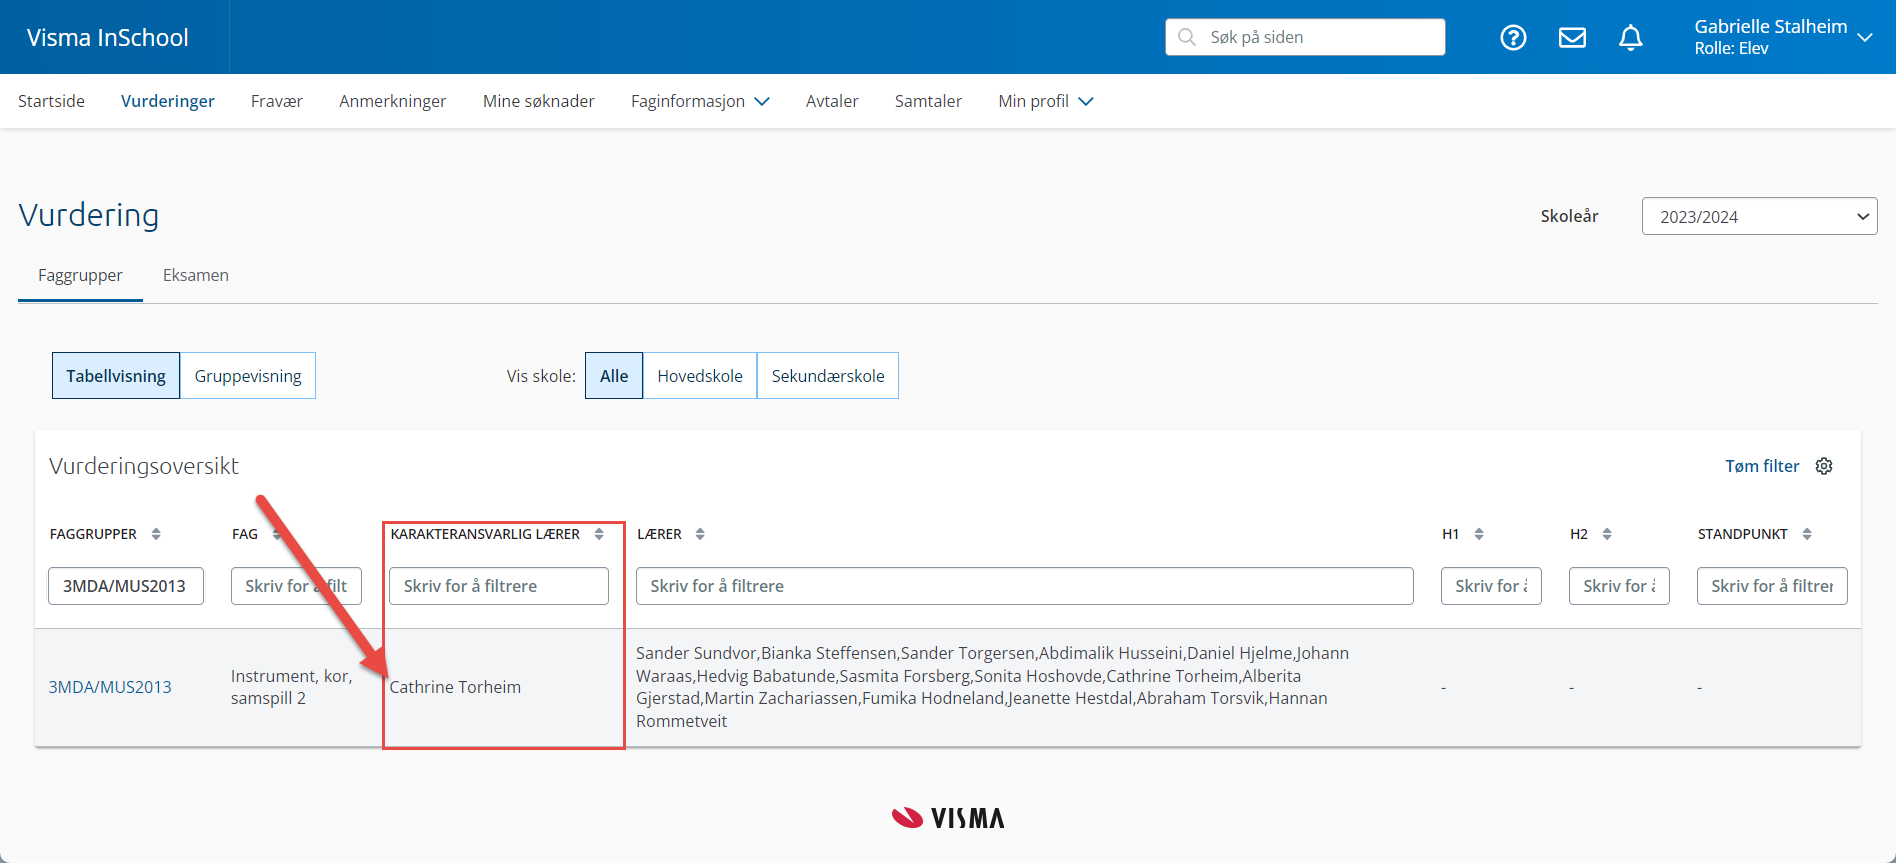Open the help question mark icon
Viewport: 1896px width, 863px height.
click(1513, 38)
